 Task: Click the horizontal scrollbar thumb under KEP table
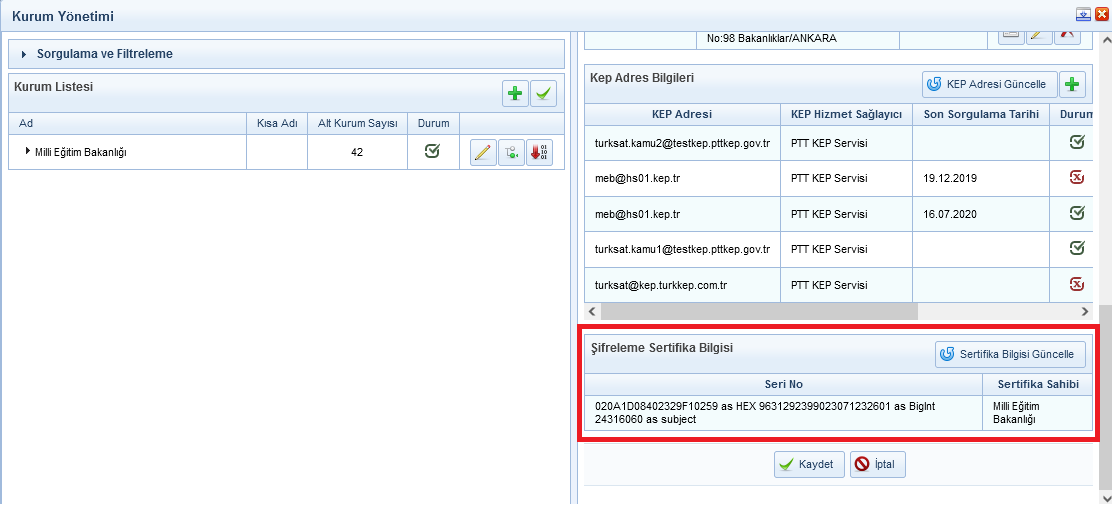[759, 311]
